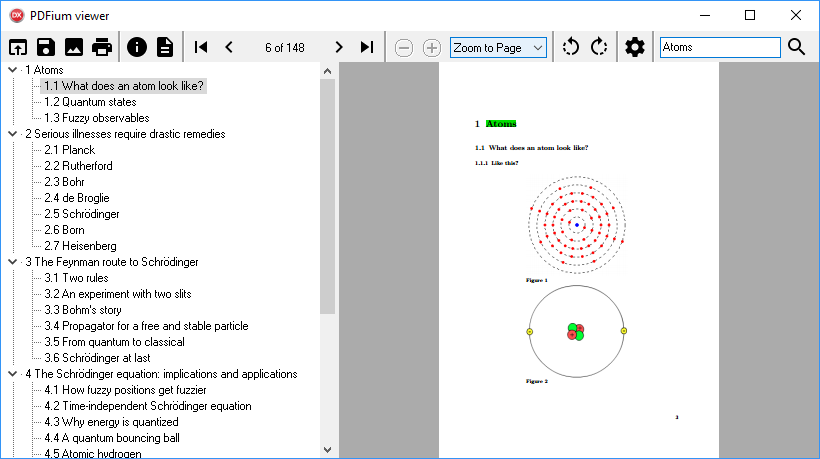
Task: Rotate the page counterclockwise
Action: [571, 47]
